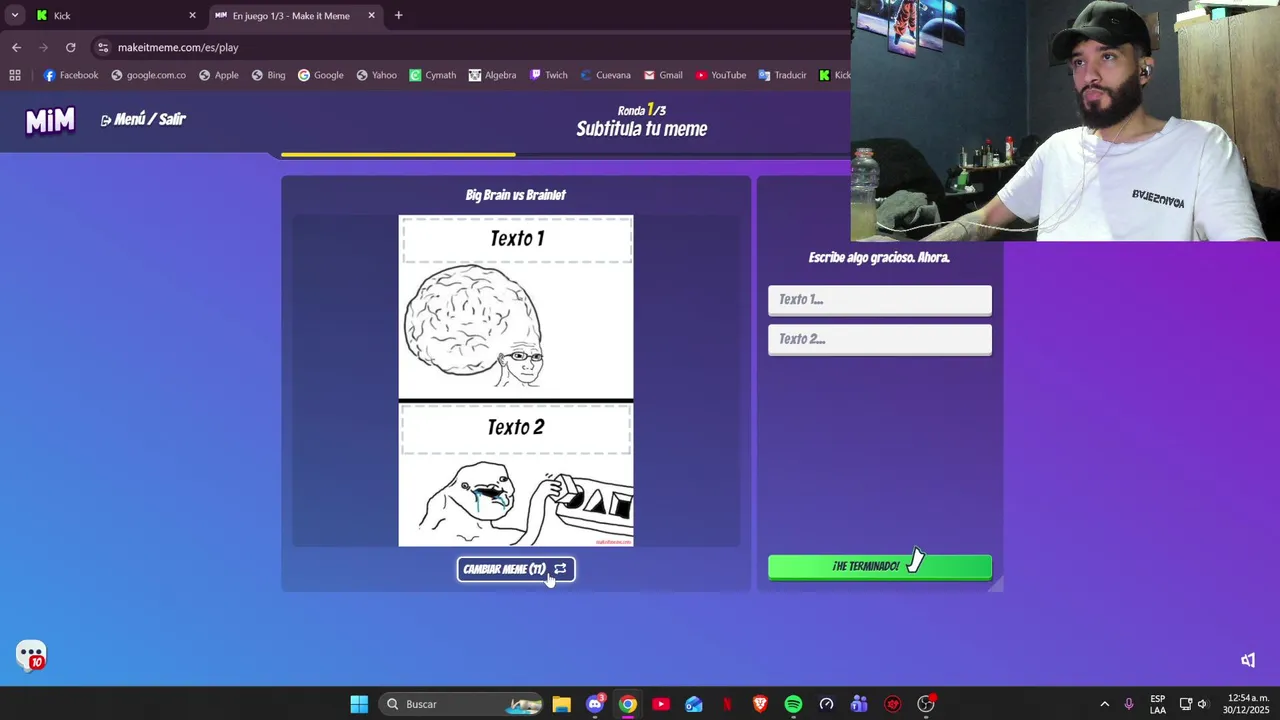Viewport: 1280px width, 720px height.
Task: Open Netflix from the taskbar
Action: (x=727, y=704)
